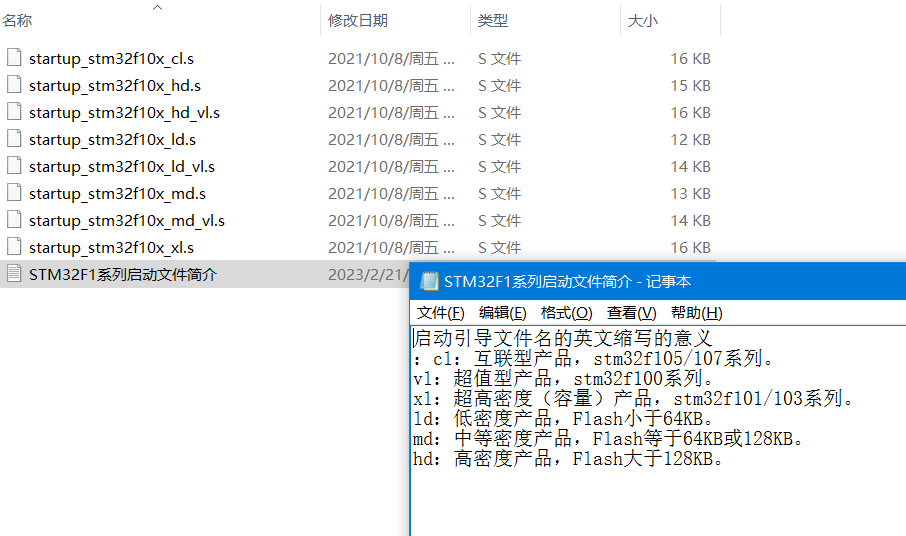Click the 16 KB size of startup_stm32f10x_cl.s

point(690,59)
